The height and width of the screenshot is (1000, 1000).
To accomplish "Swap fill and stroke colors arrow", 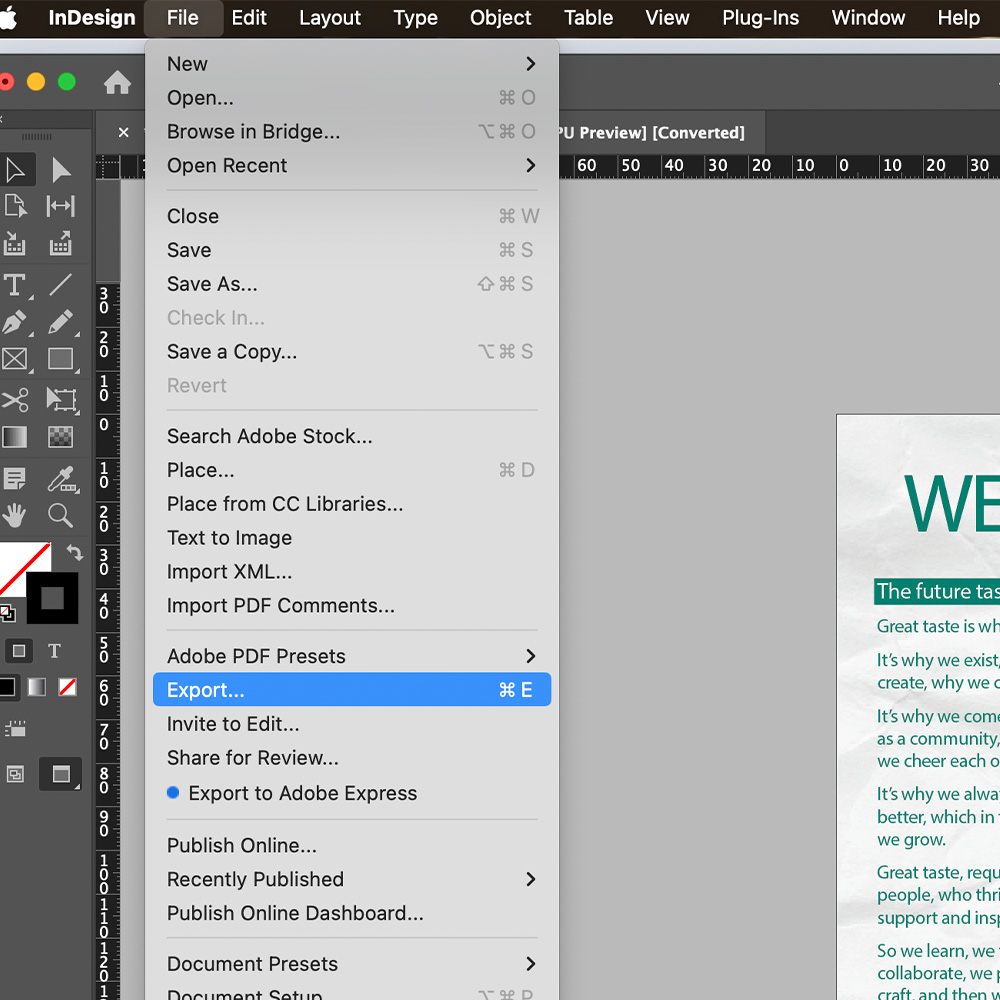I will coord(75,552).
